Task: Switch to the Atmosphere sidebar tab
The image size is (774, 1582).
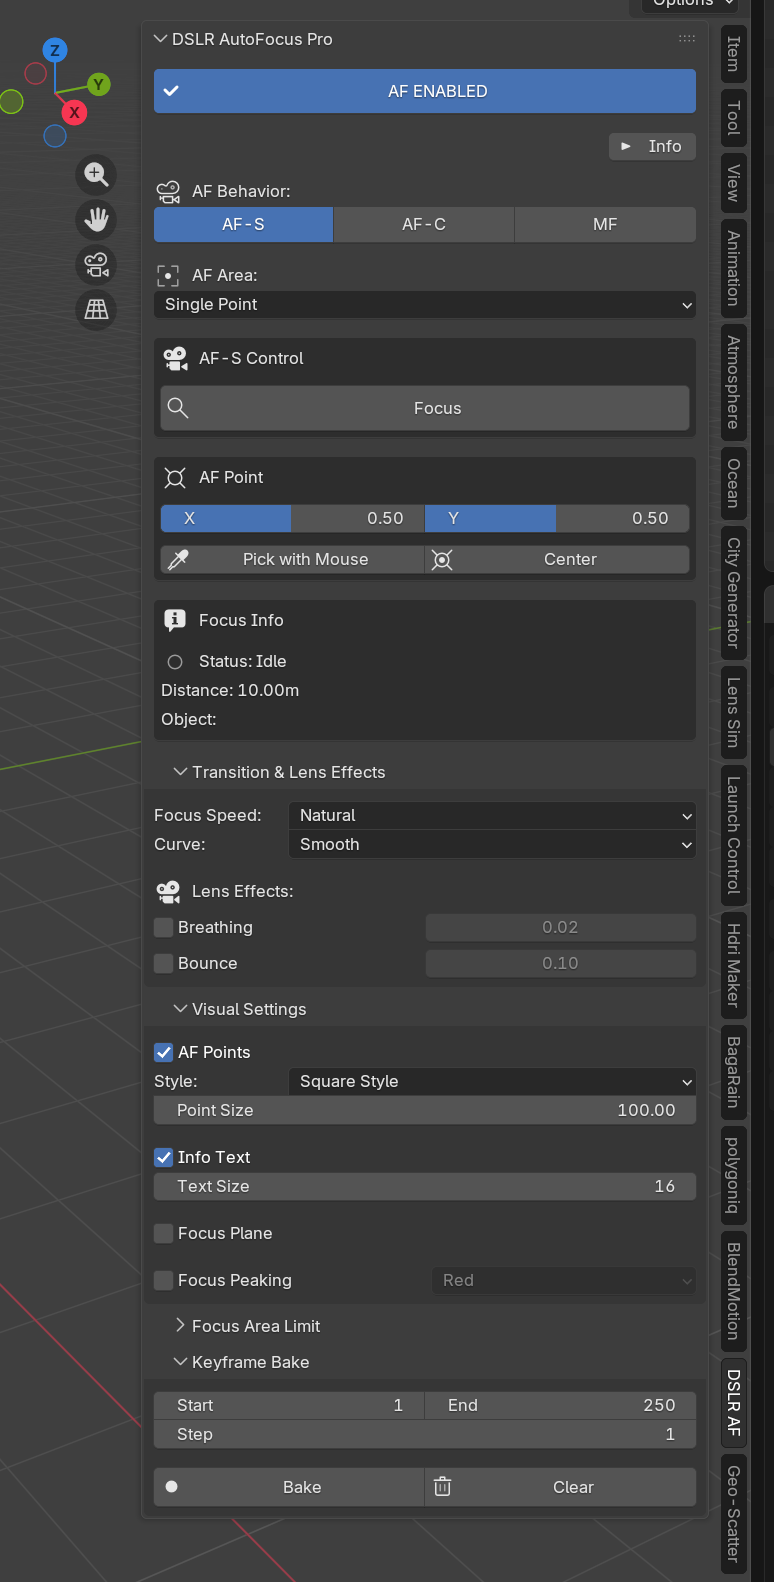Action: pyautogui.click(x=734, y=382)
